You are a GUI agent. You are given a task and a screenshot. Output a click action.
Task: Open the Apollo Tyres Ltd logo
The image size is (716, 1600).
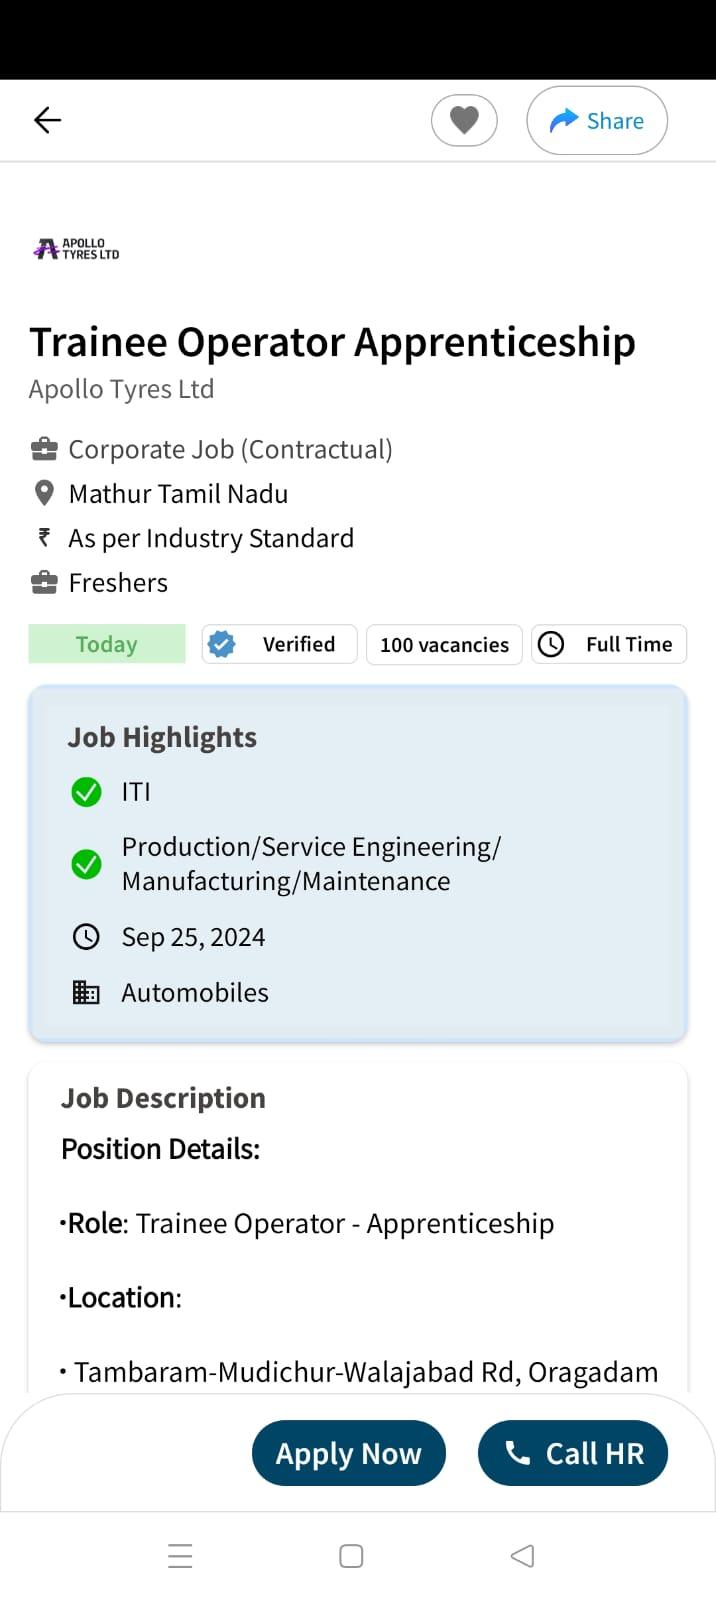76,249
